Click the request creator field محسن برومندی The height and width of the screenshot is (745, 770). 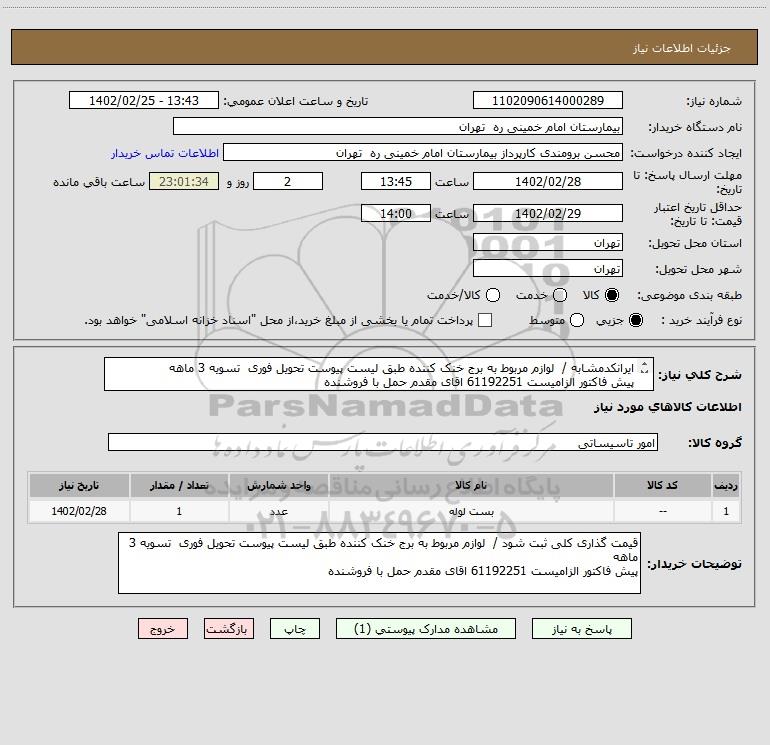tap(423, 152)
